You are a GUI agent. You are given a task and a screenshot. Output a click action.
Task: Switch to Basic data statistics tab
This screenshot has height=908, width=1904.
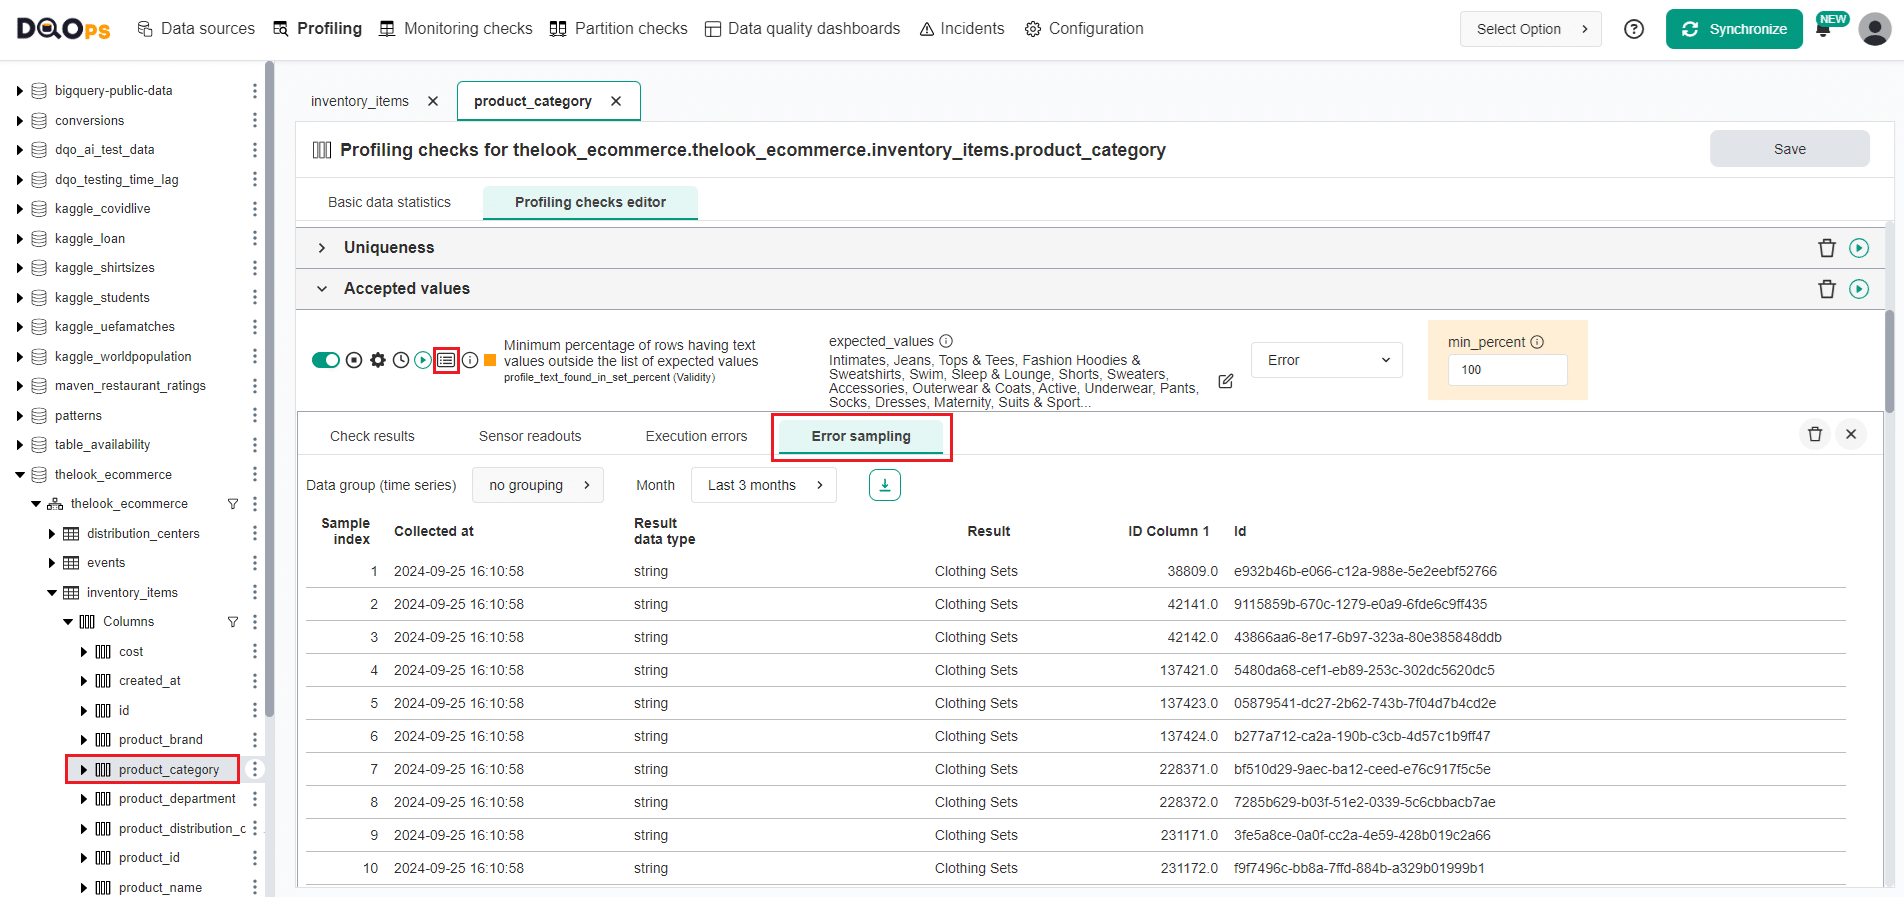[389, 202]
